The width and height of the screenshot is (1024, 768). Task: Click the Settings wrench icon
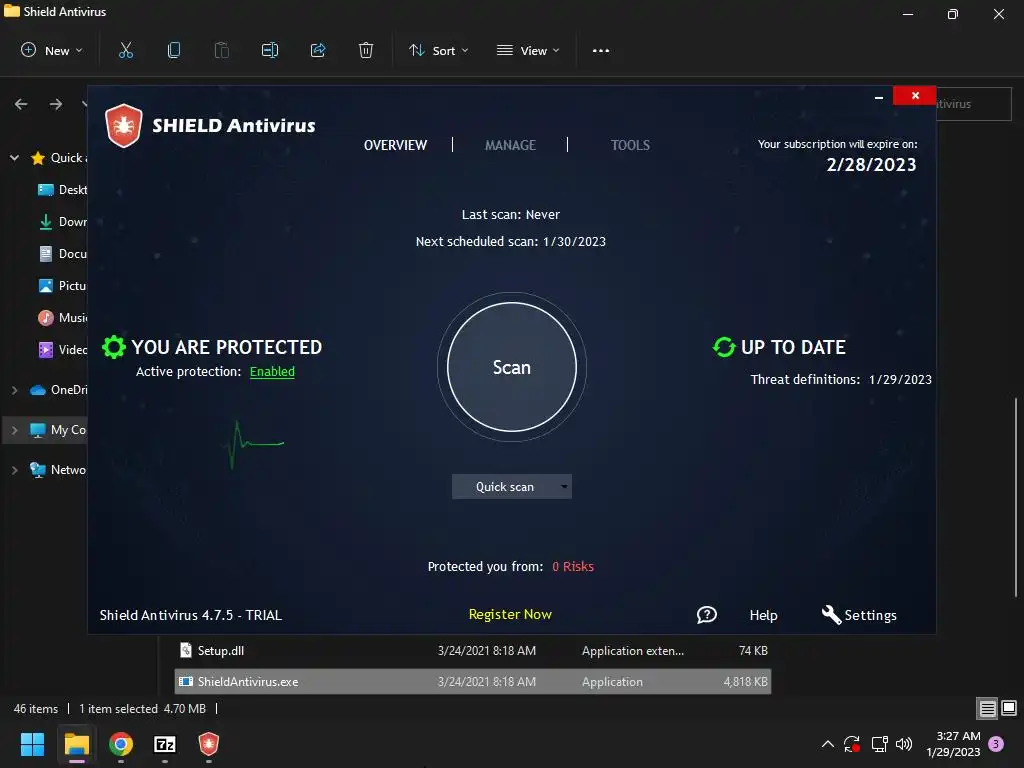pos(831,615)
